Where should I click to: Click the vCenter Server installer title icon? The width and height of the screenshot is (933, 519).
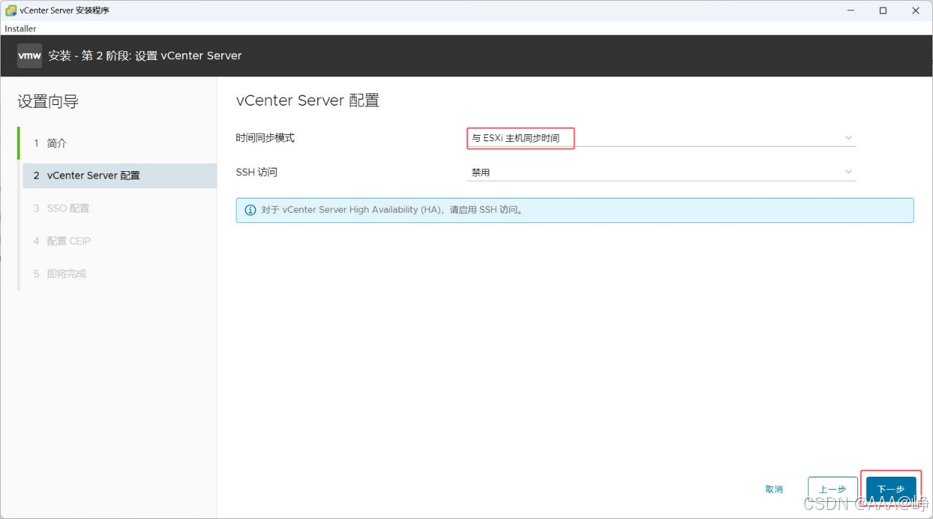tap(10, 10)
